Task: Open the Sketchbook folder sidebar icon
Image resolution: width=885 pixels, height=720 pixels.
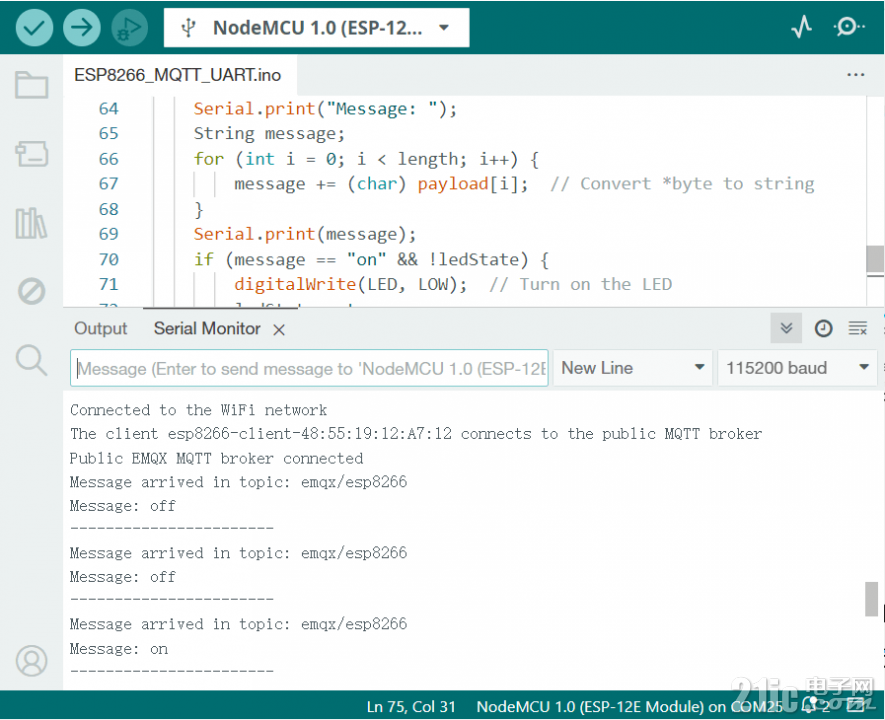Action: tap(32, 85)
